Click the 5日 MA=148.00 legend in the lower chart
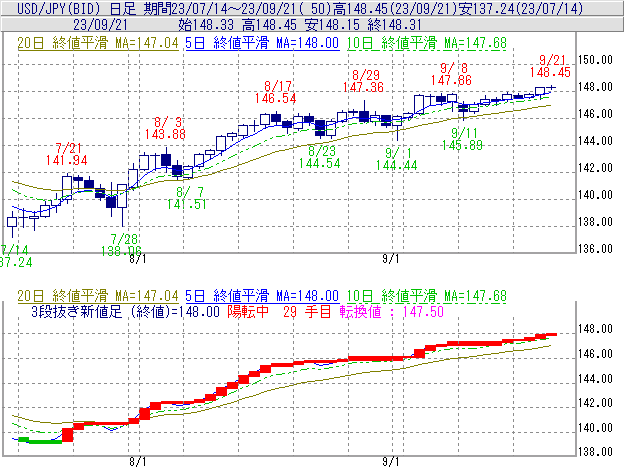The width and height of the screenshot is (624, 475). pyautogui.click(x=262, y=296)
